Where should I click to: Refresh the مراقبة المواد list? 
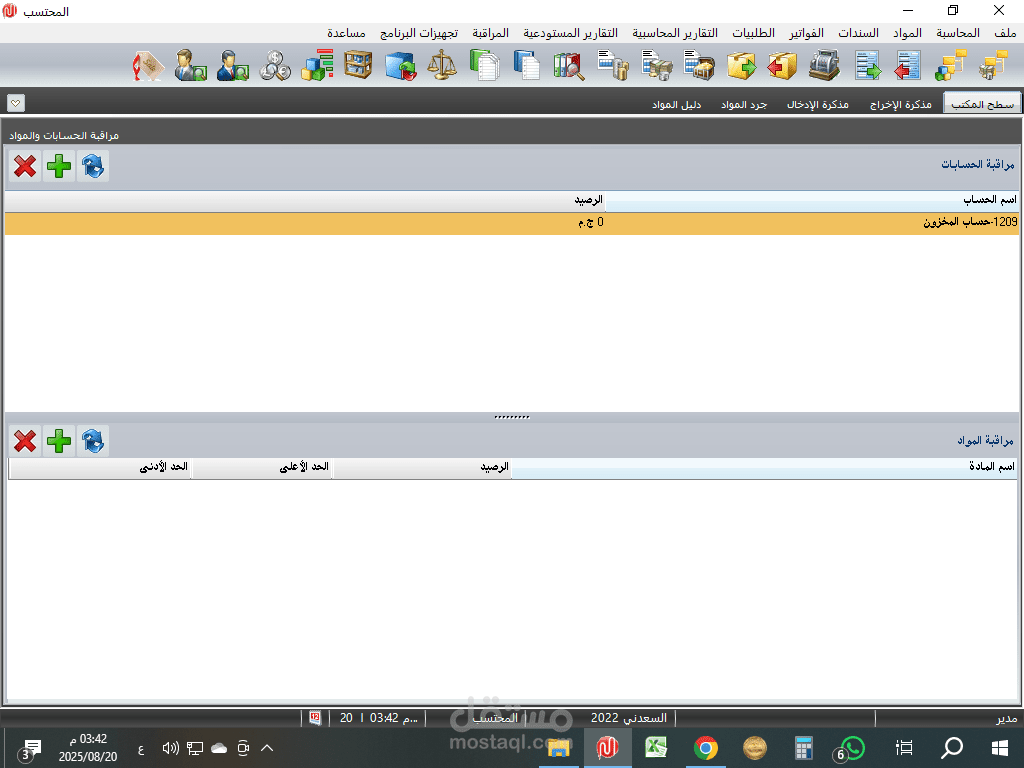coord(93,441)
